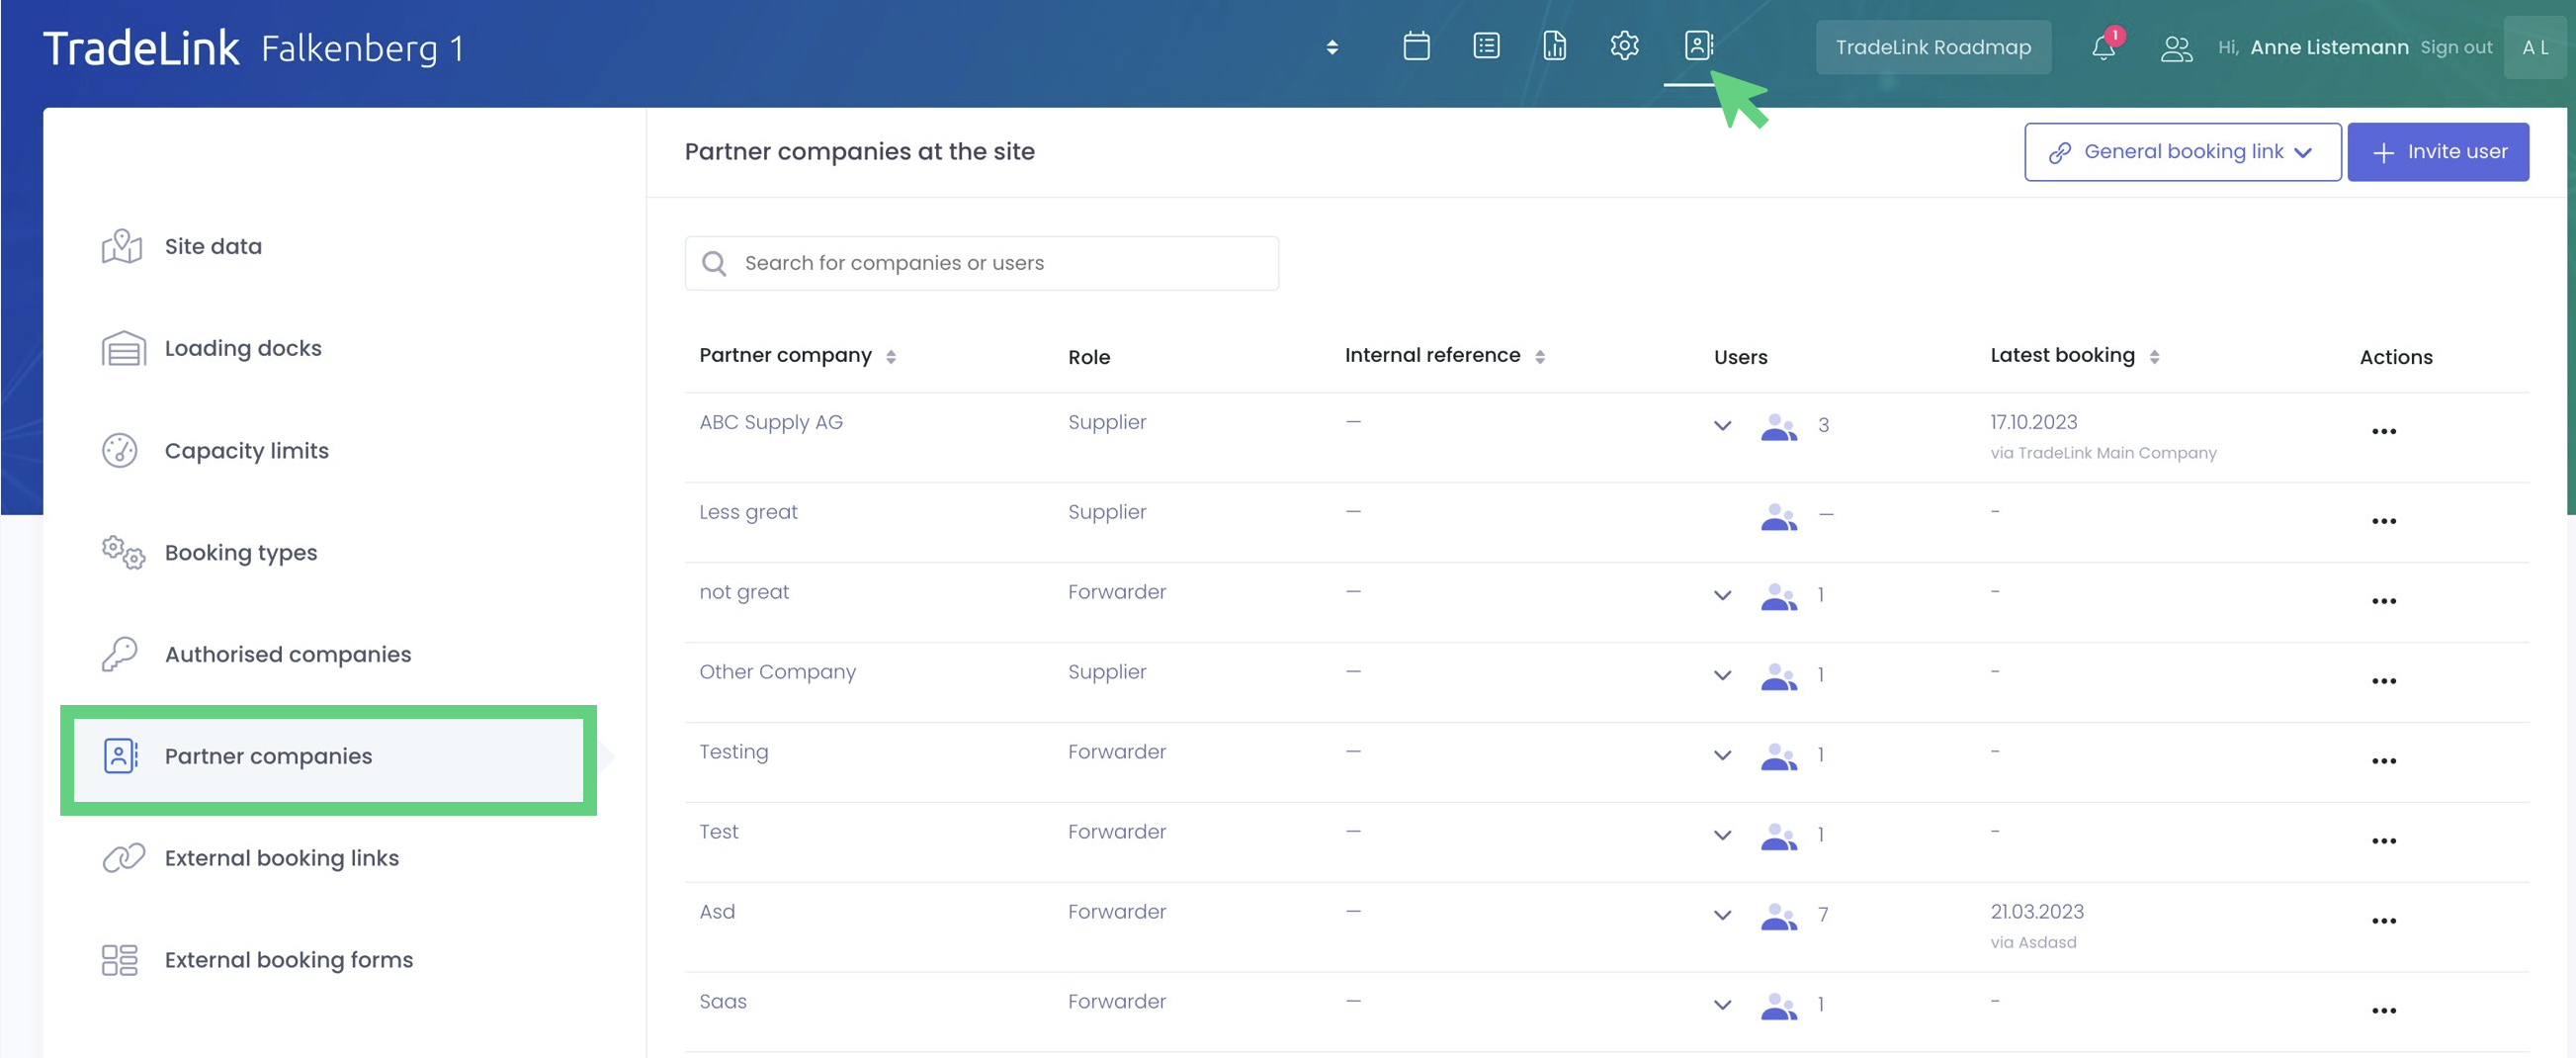Screen dimensions: 2576x1058
Task: Expand users list for ABC Supply AG
Action: (1722, 426)
